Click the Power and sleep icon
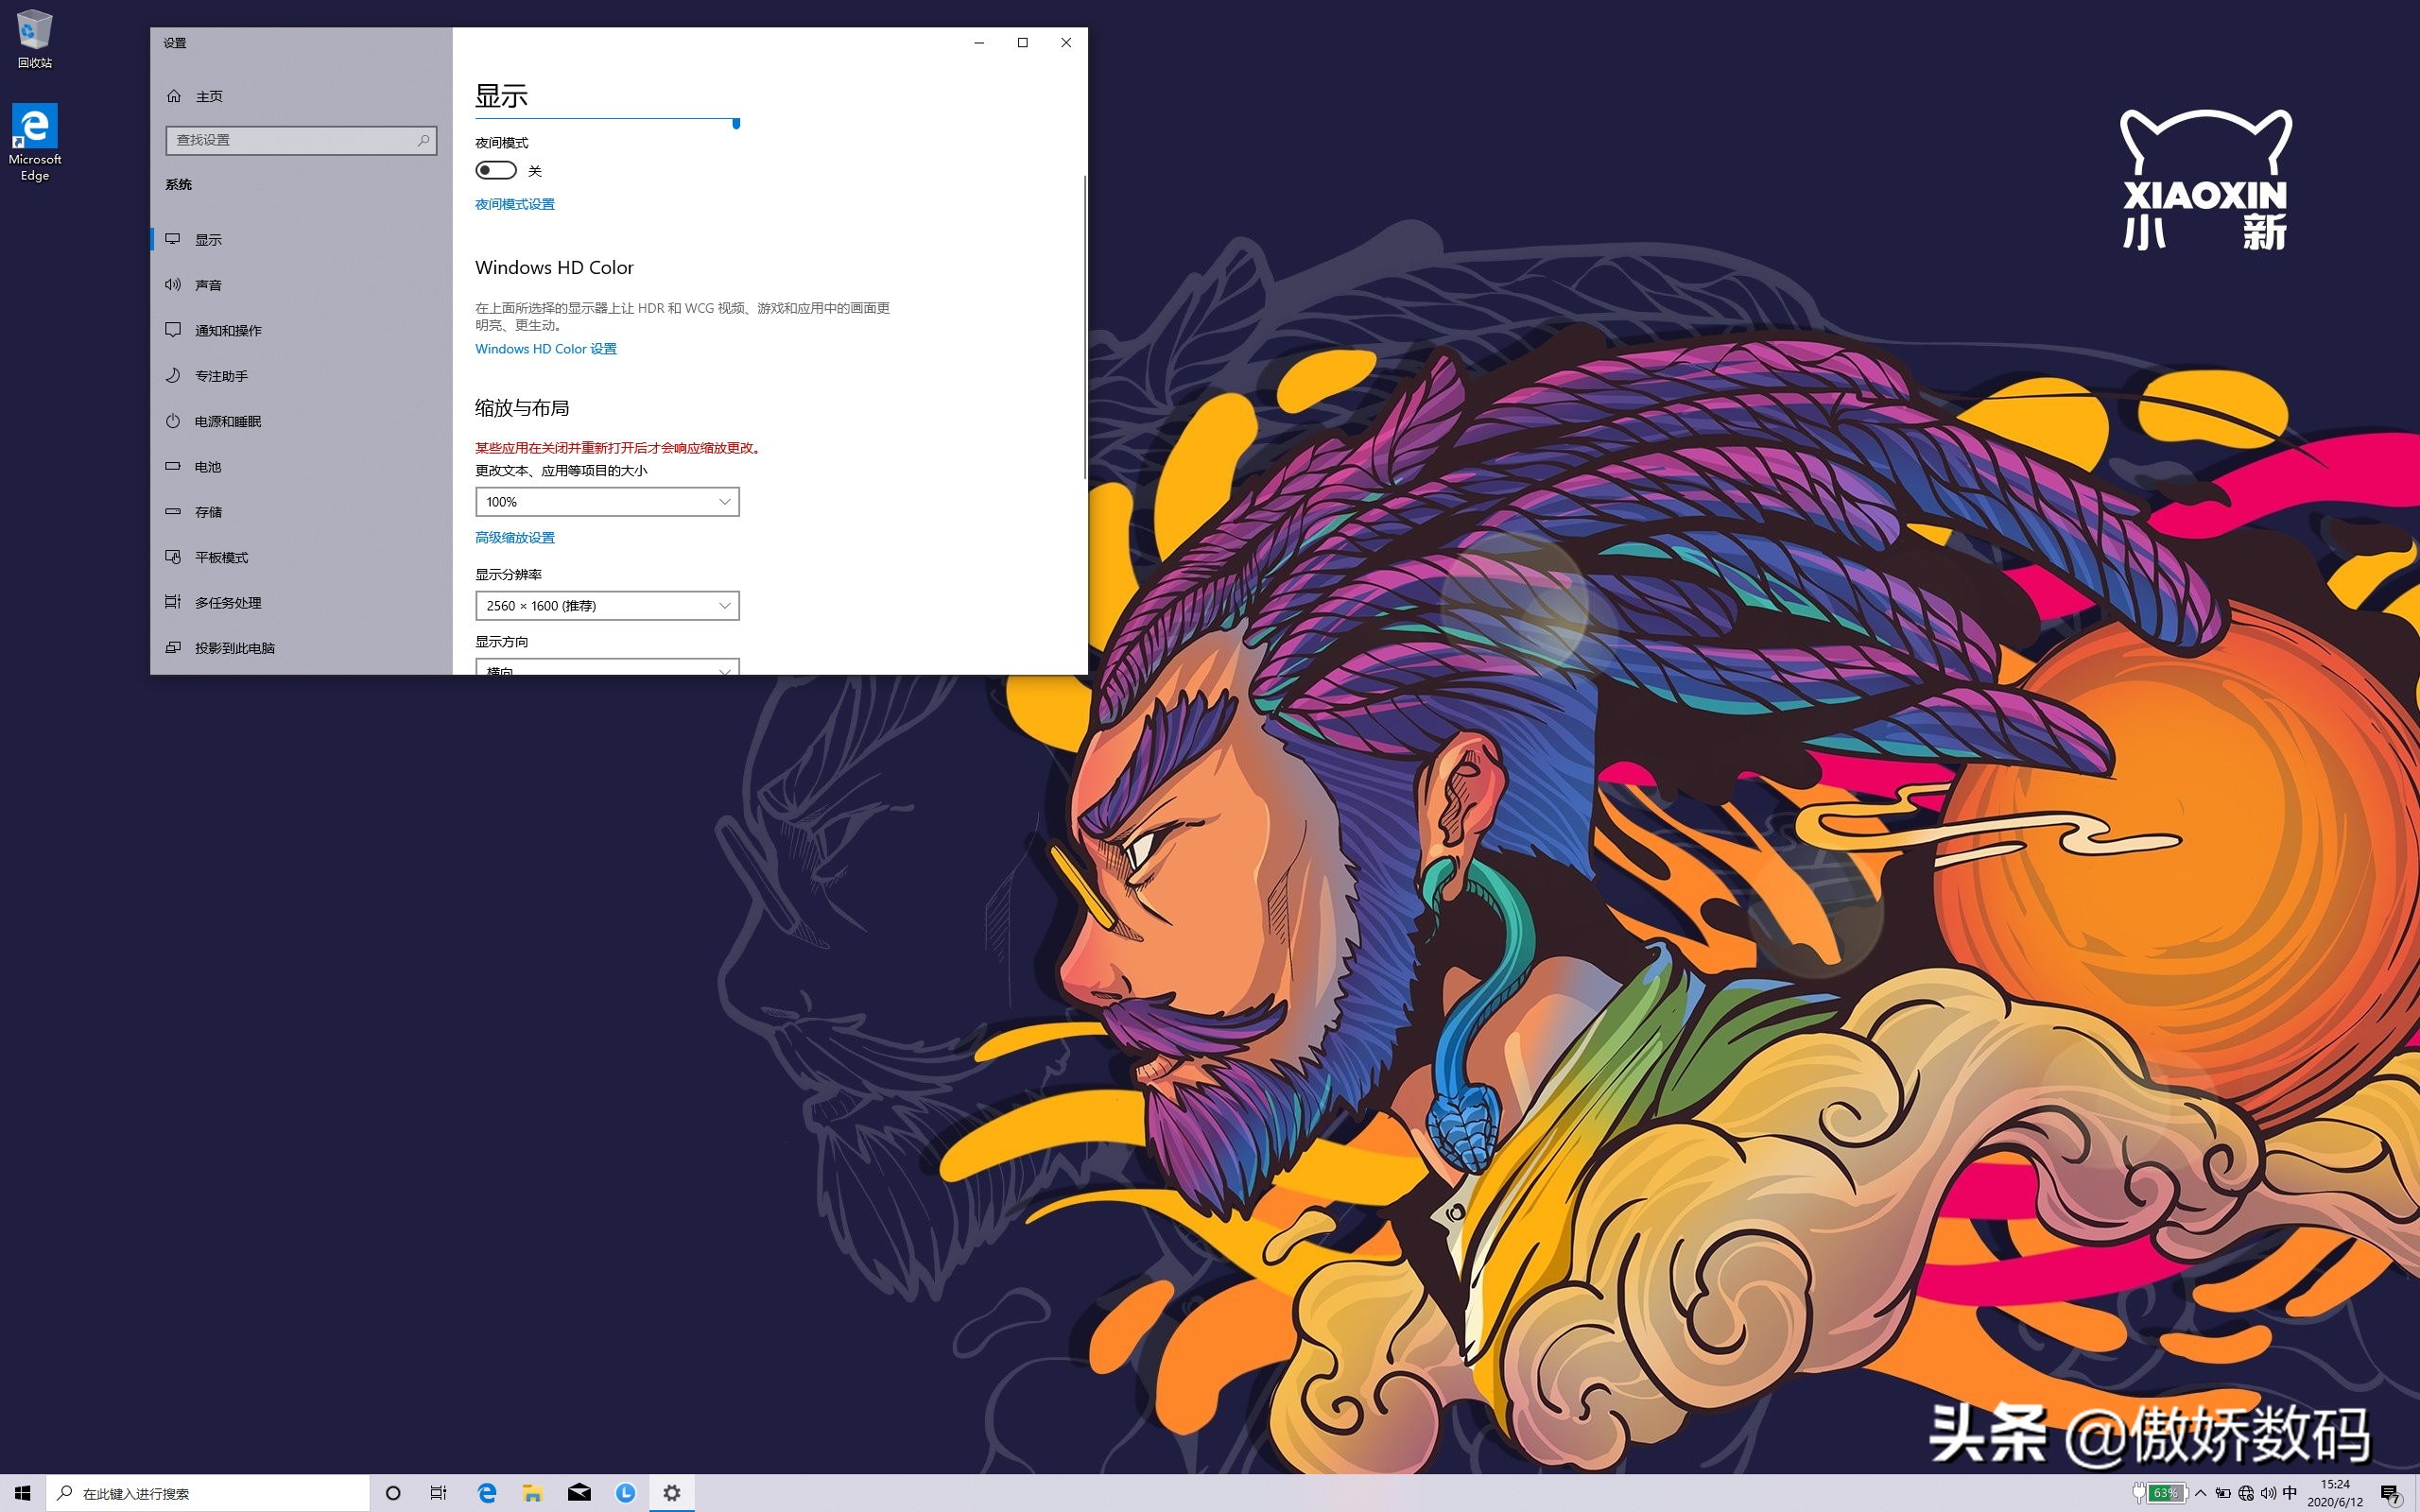Viewport: 2420px width, 1512px height. 173,421
